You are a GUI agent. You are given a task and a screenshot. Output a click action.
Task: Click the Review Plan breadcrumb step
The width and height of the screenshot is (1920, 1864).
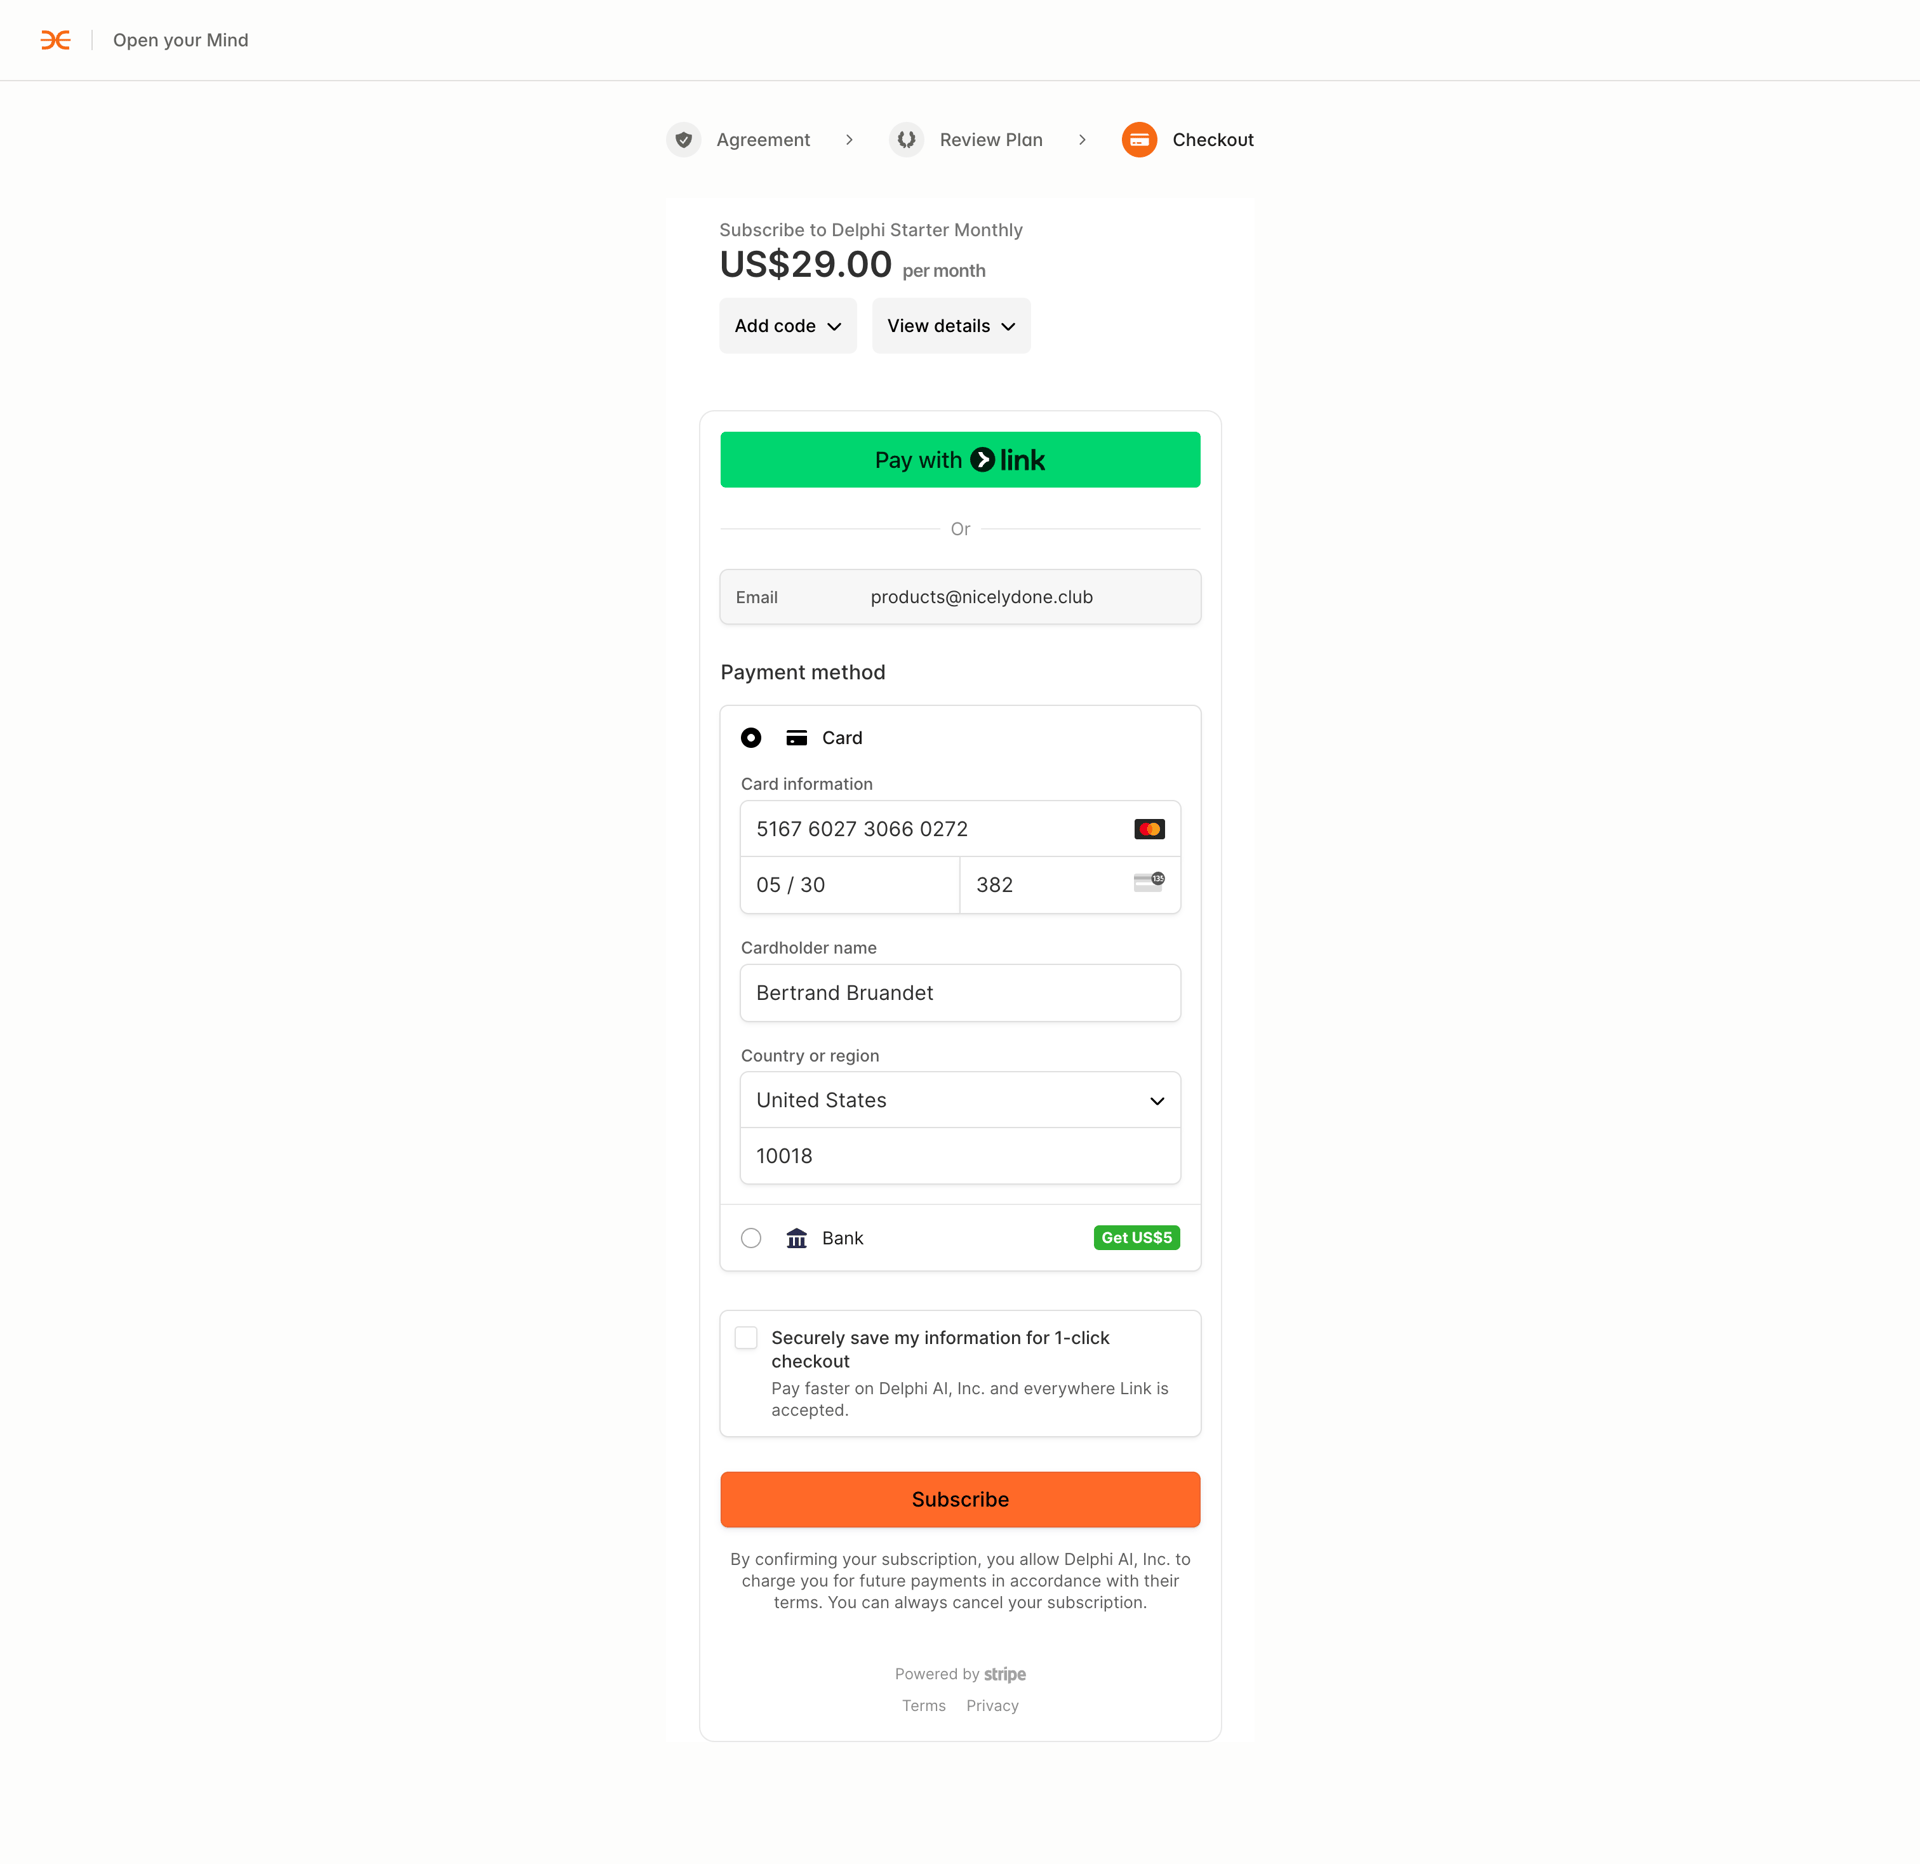click(x=991, y=140)
